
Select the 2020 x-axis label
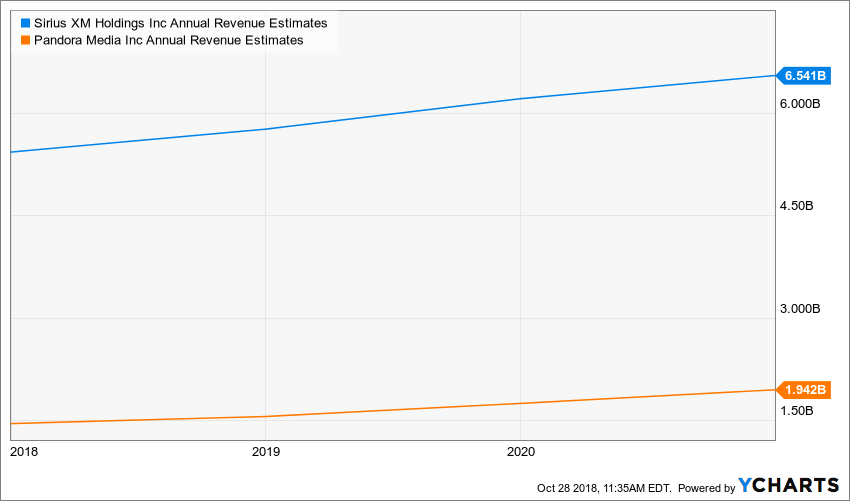click(x=521, y=451)
